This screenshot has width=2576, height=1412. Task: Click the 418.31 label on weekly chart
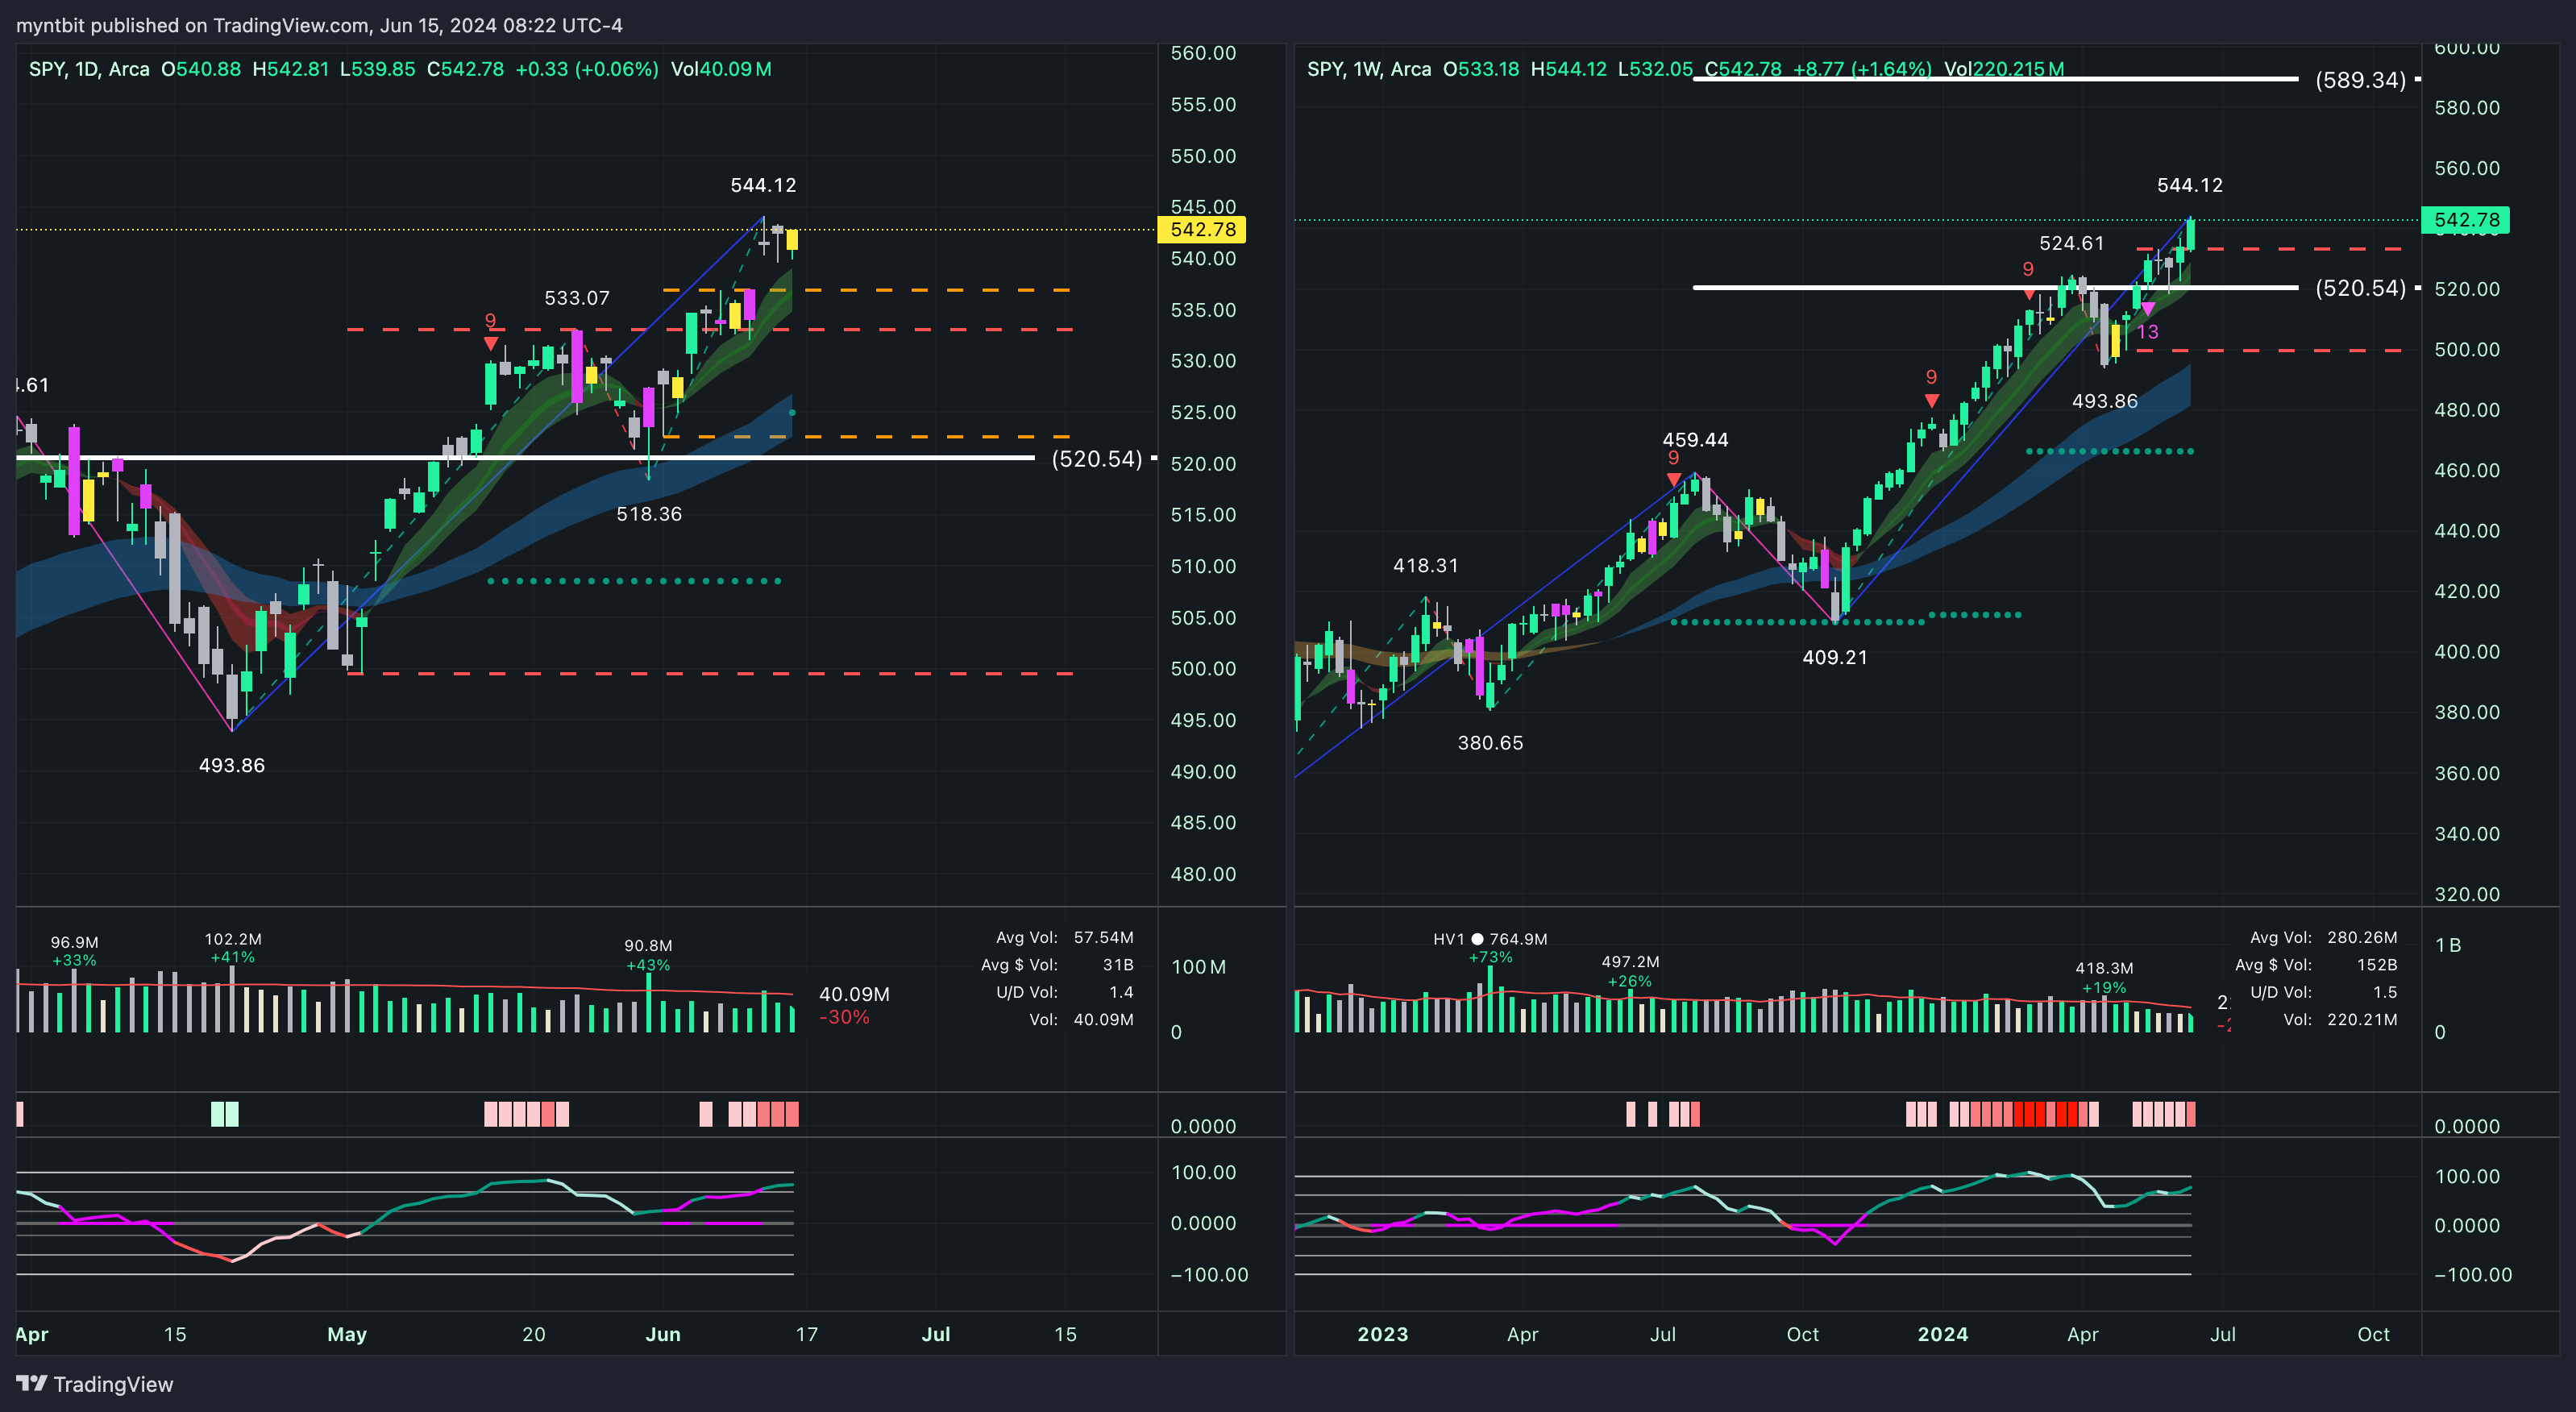click(x=1426, y=565)
